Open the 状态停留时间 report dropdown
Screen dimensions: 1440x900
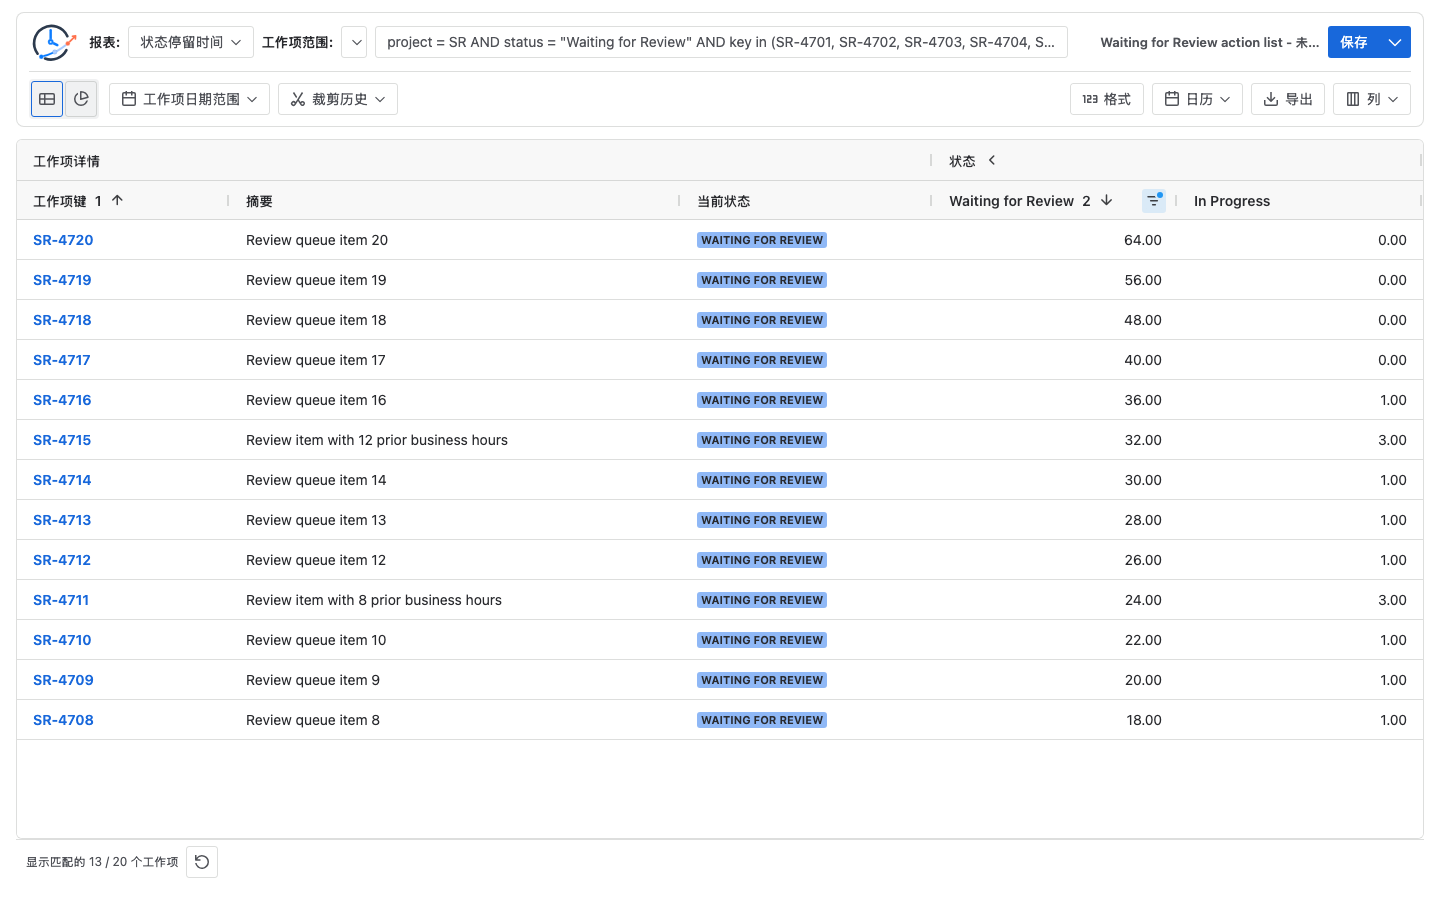pyautogui.click(x=191, y=42)
